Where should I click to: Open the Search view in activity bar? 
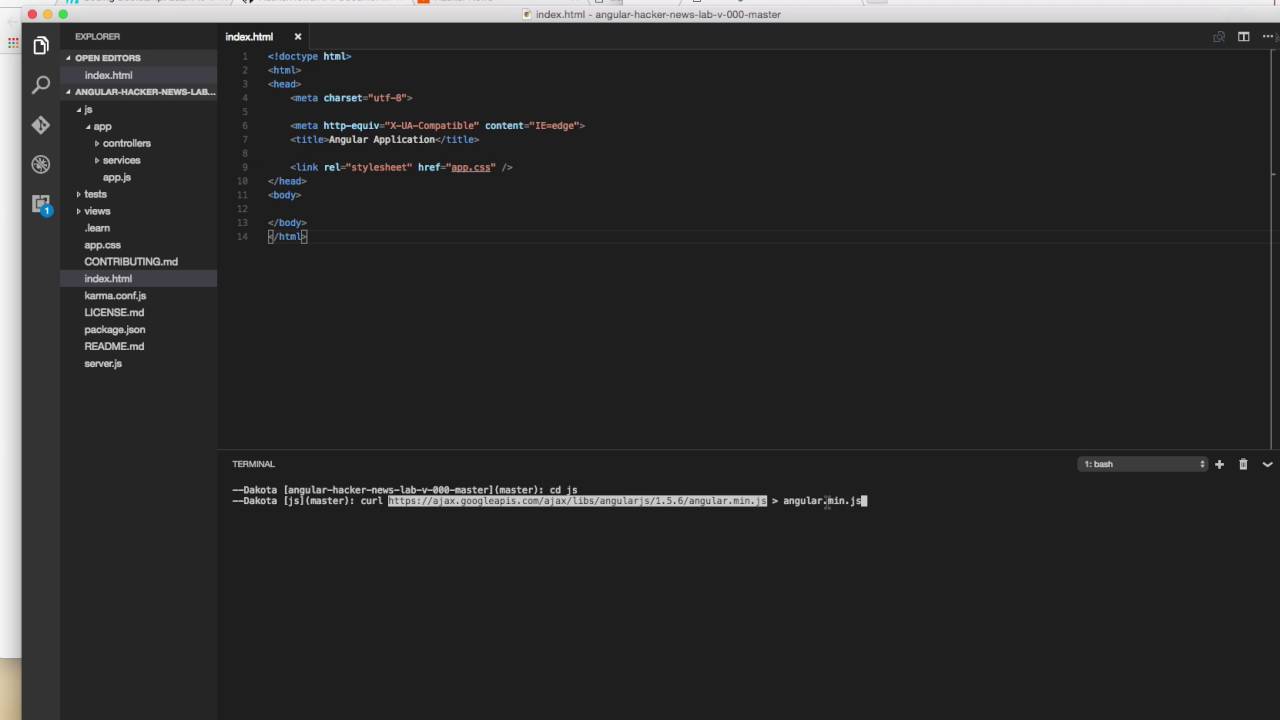click(41, 86)
